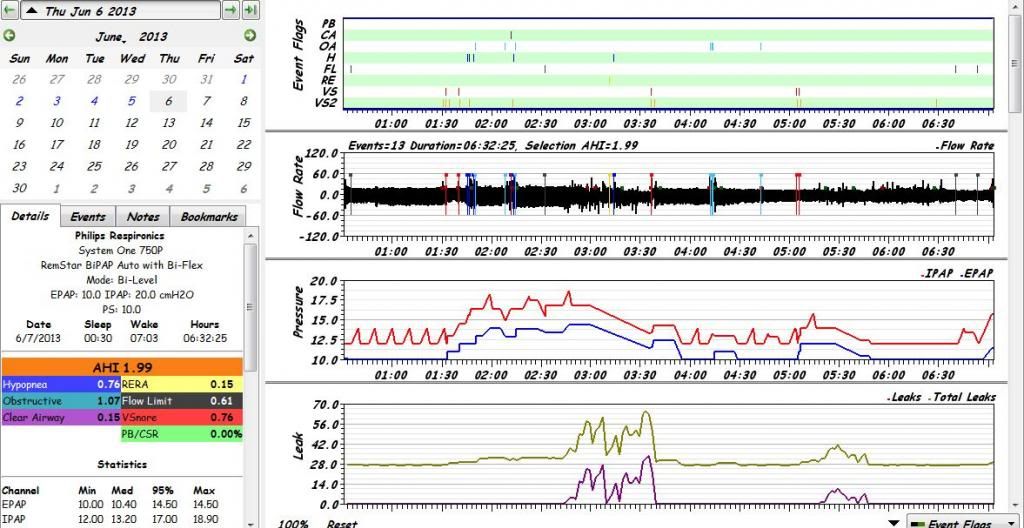Click the blue Hypopnea summary row
The height and width of the screenshot is (528, 1024).
pos(60,384)
